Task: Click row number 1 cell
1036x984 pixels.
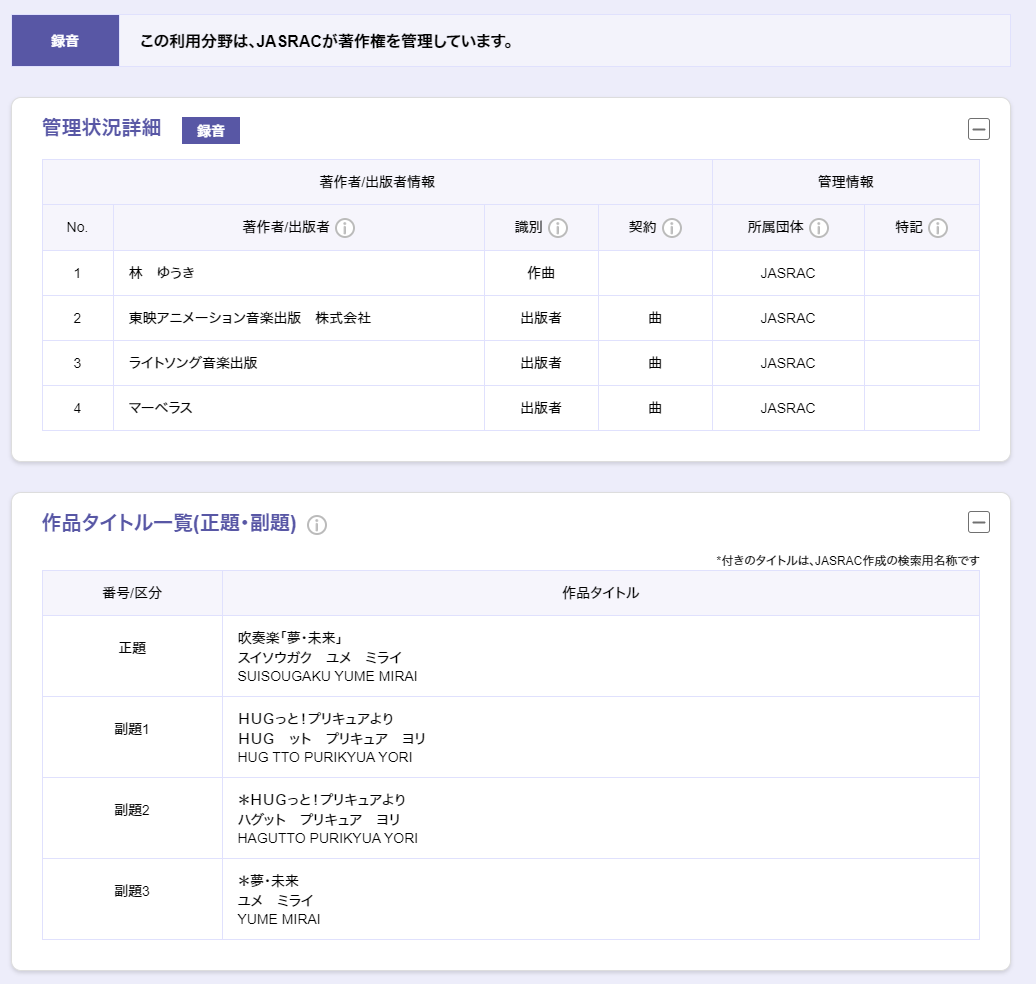Action: point(77,273)
